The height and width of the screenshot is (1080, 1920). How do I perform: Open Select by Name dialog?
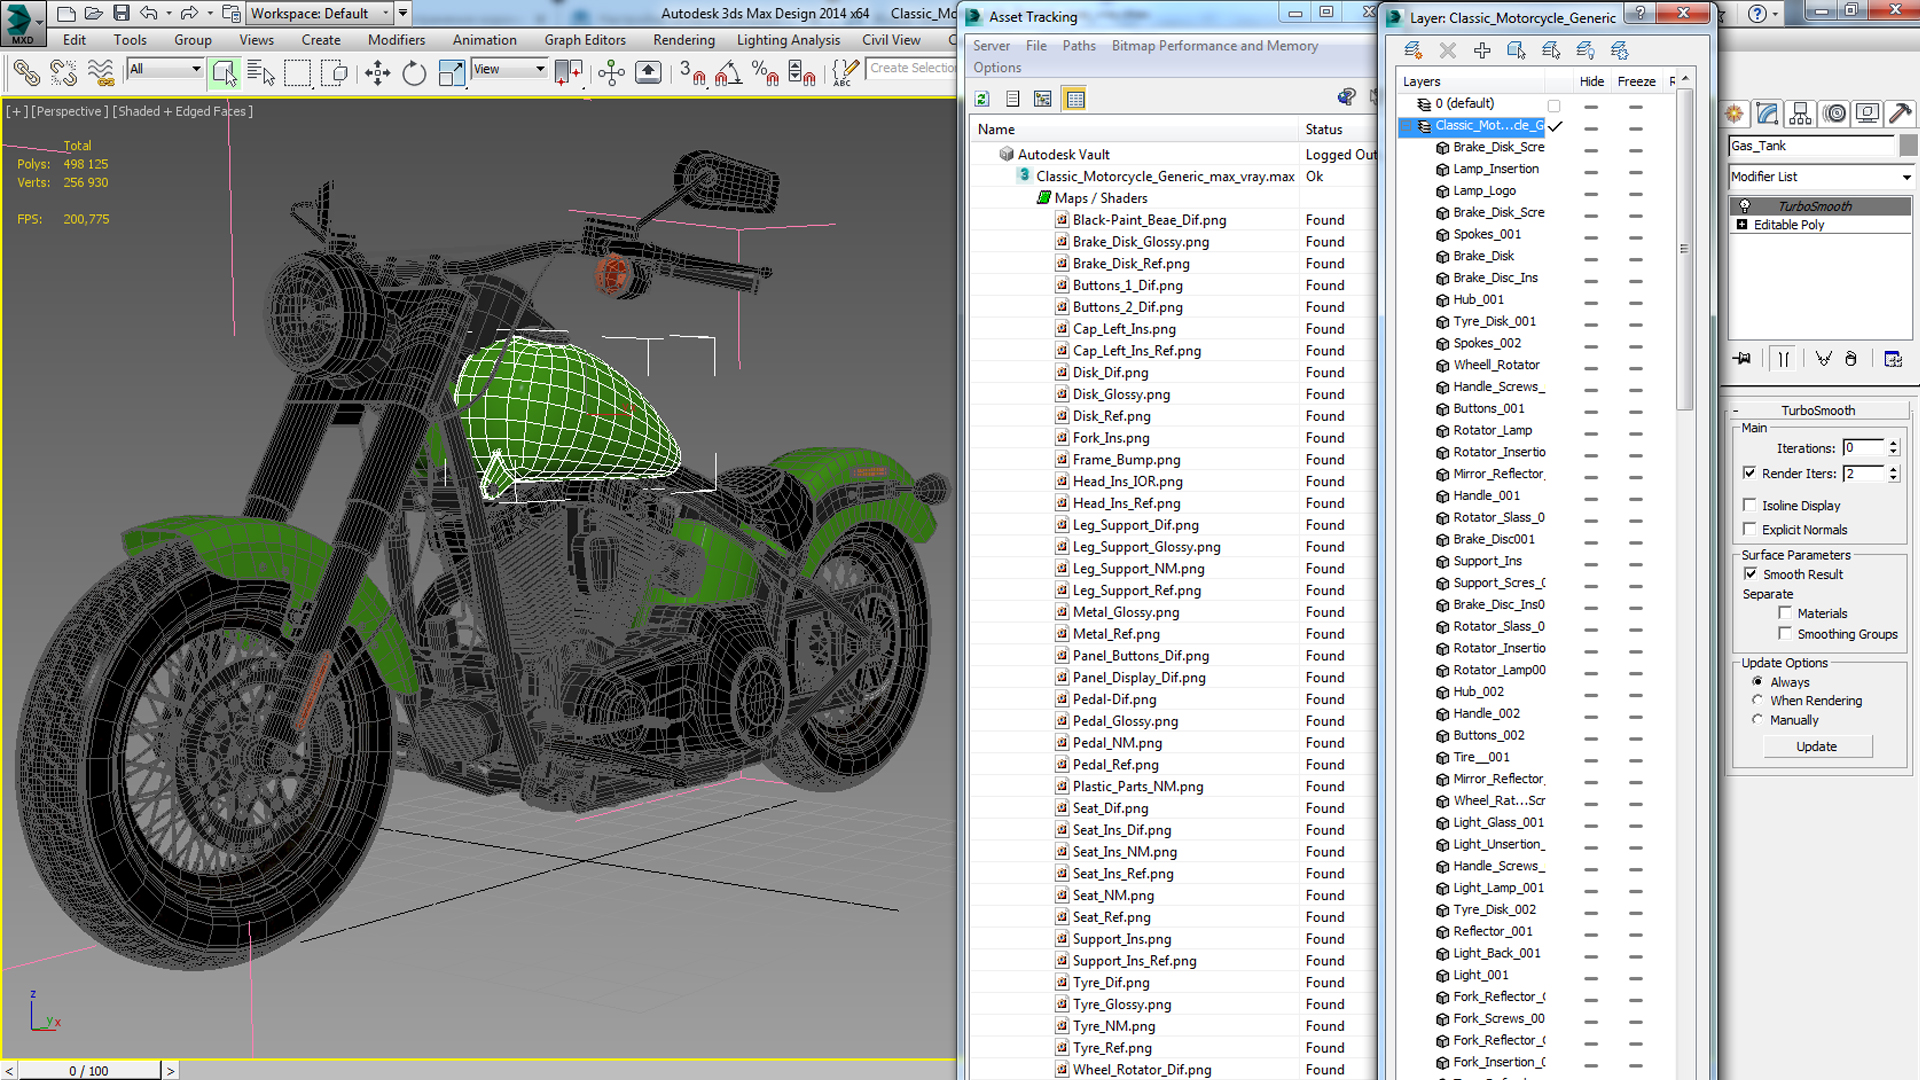coord(261,72)
